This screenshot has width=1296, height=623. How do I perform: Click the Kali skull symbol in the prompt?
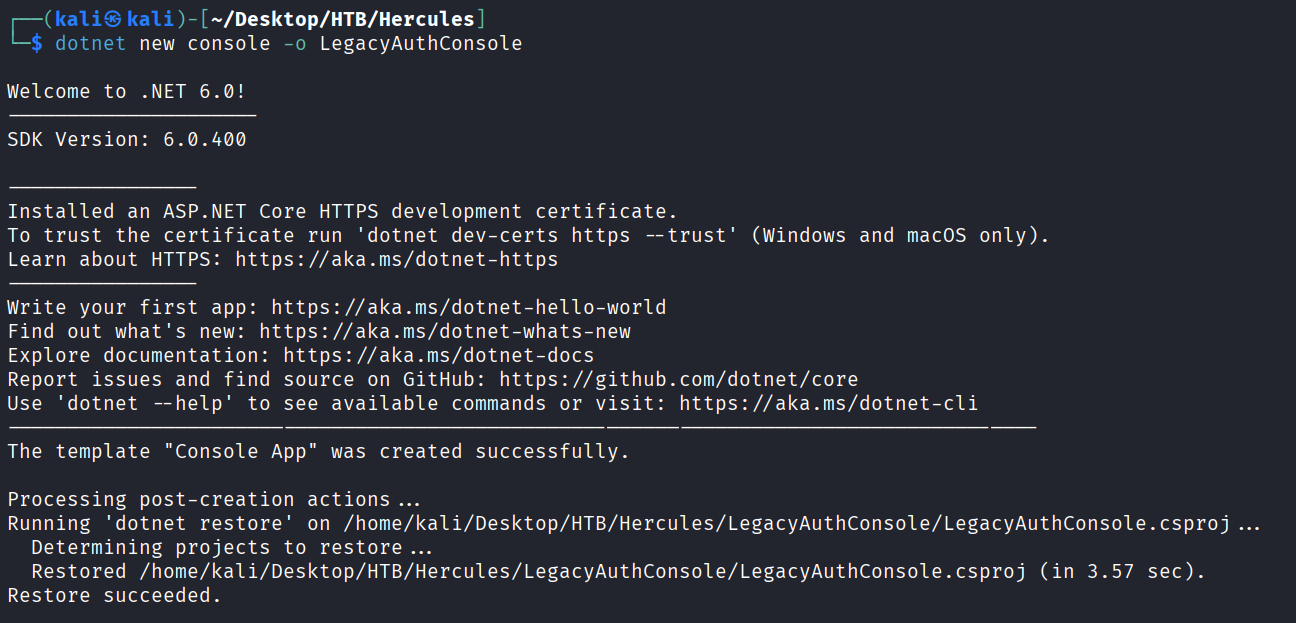114,19
